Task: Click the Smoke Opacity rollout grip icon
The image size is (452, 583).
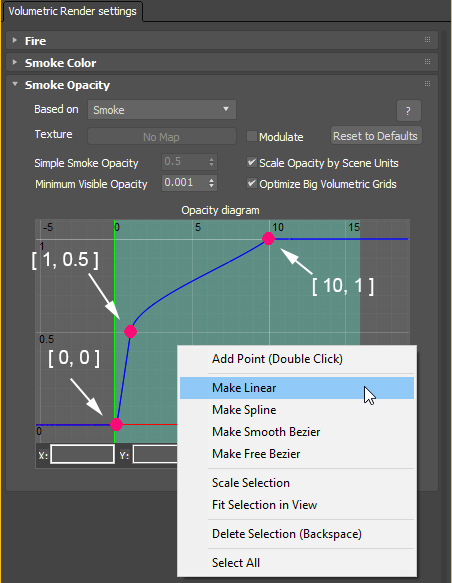Action: [427, 83]
